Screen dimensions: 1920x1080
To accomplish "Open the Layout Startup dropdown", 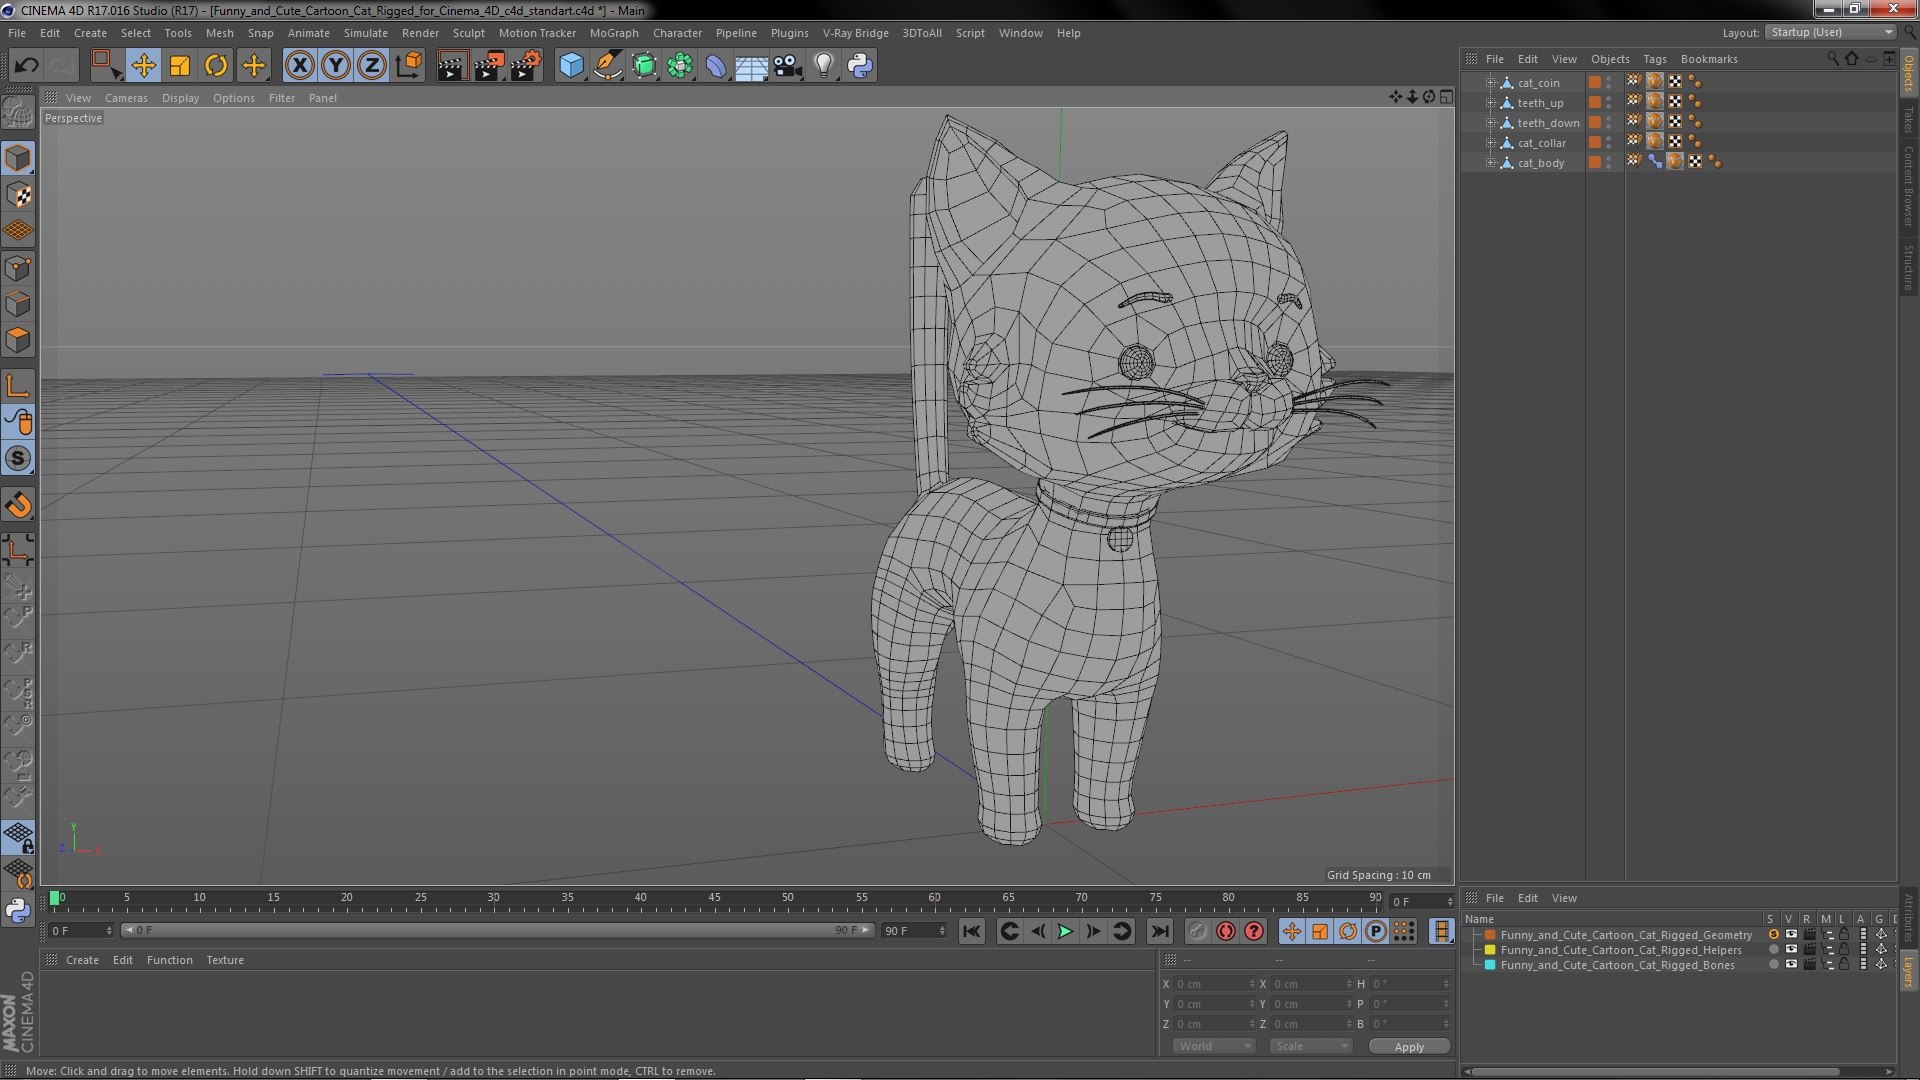I will [x=1831, y=32].
